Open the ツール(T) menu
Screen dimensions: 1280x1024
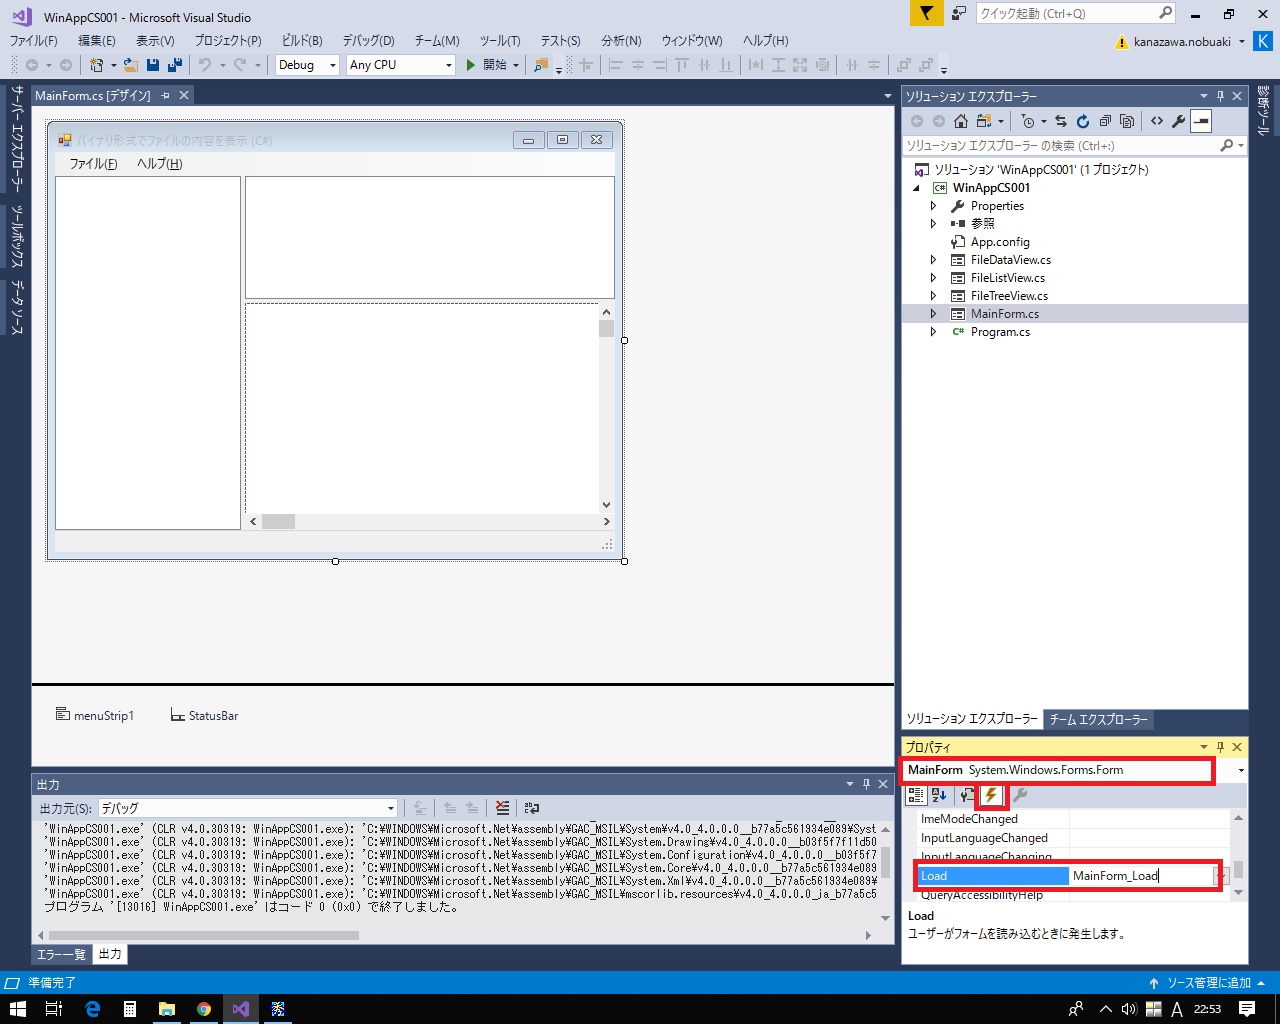pos(500,41)
